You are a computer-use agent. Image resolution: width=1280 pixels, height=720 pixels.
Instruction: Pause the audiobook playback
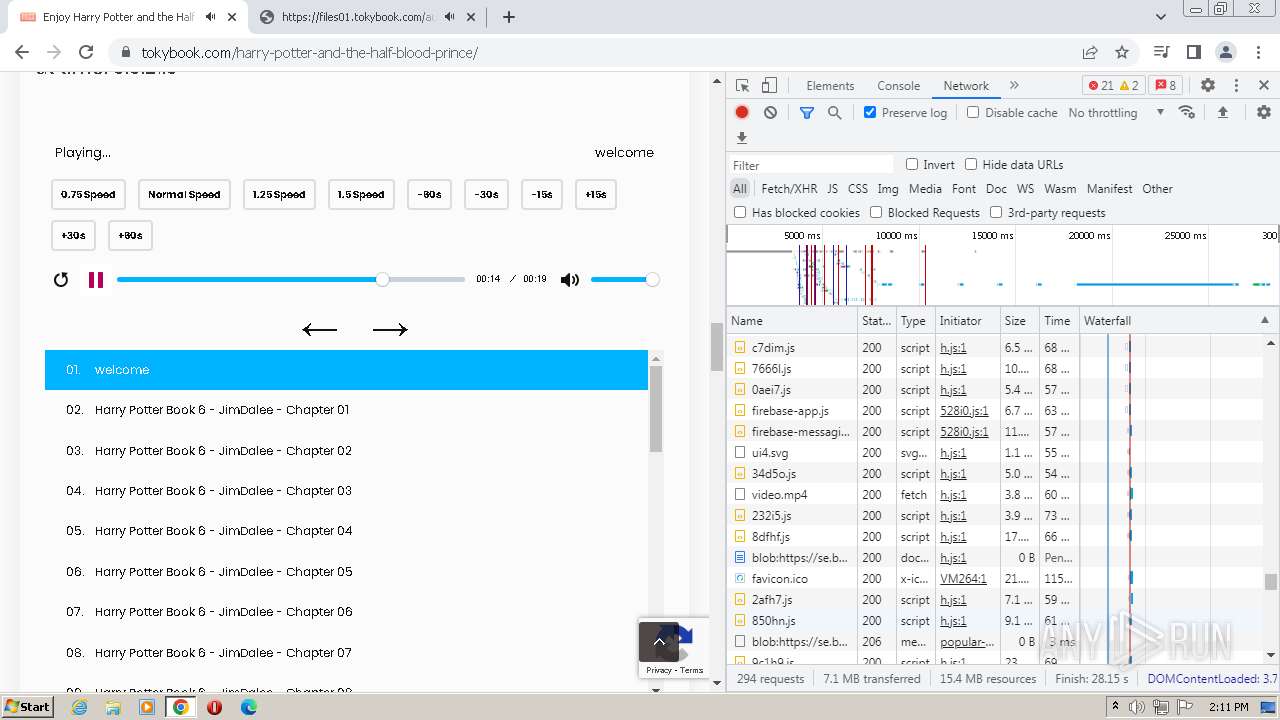[x=96, y=280]
